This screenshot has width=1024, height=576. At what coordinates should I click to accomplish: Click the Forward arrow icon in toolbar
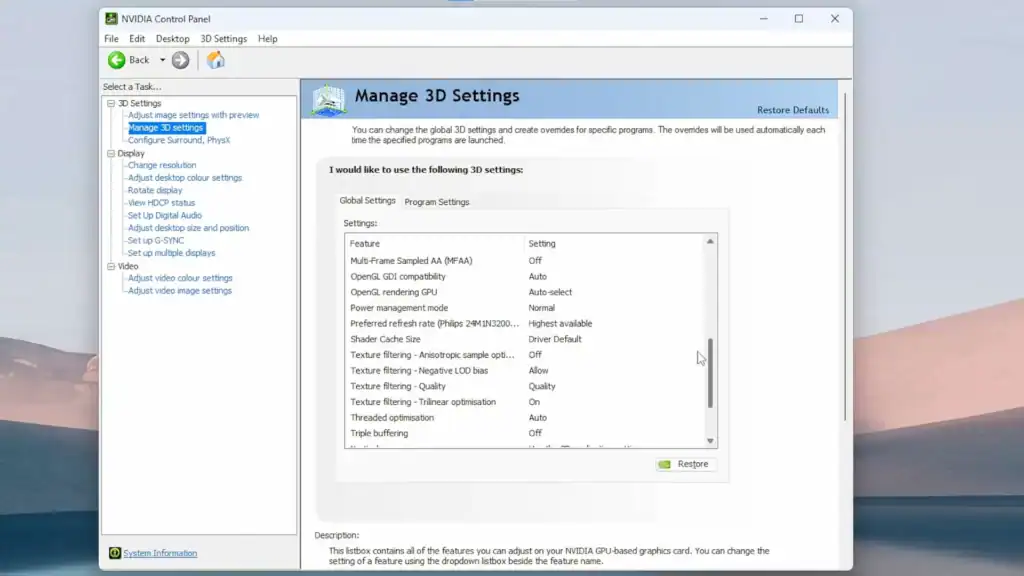point(180,60)
